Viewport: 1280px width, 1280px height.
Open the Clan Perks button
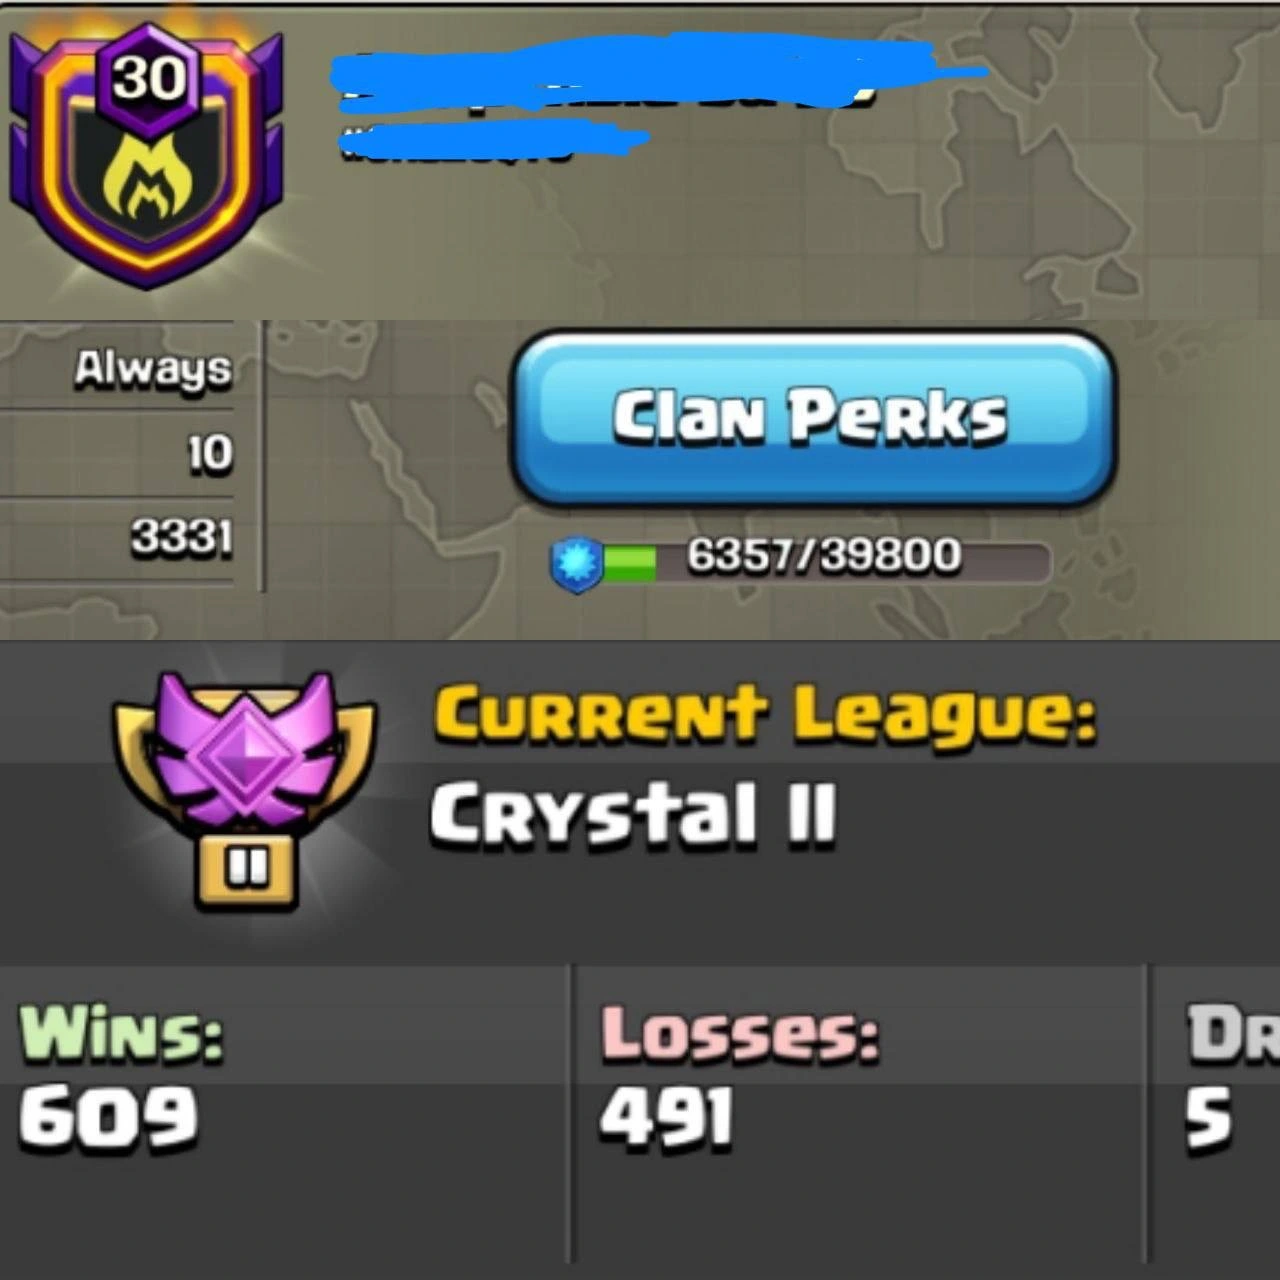(x=812, y=418)
